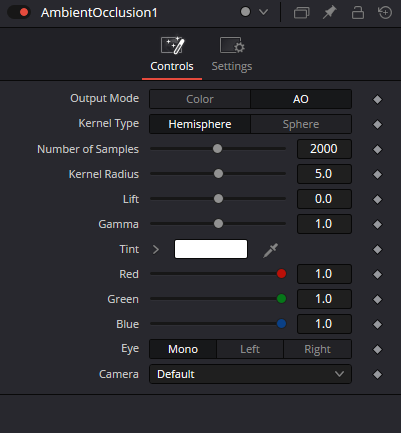Set Output Mode to Color

click(x=200, y=99)
